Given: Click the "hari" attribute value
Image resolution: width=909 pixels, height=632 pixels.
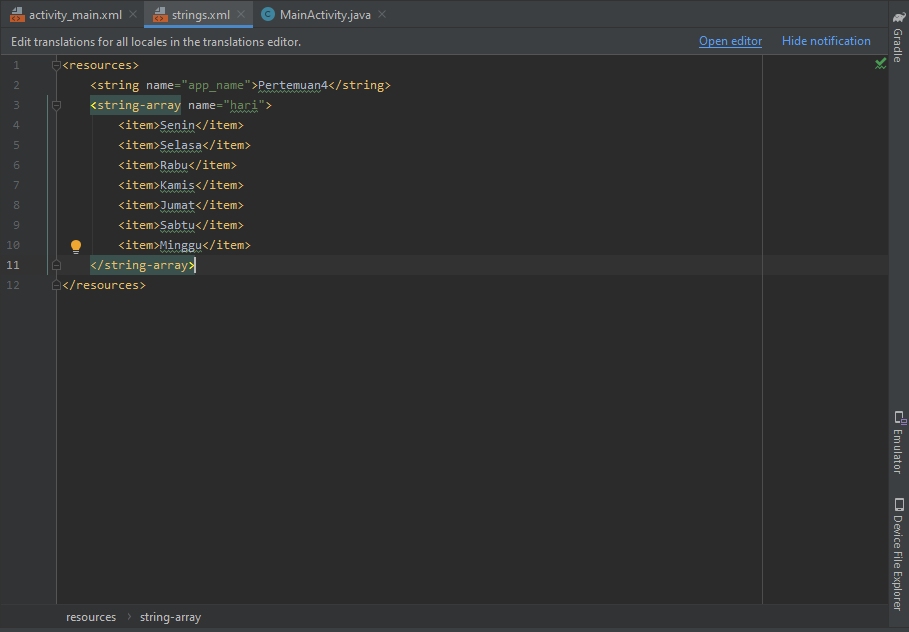Looking at the screenshot, I should (x=244, y=106).
